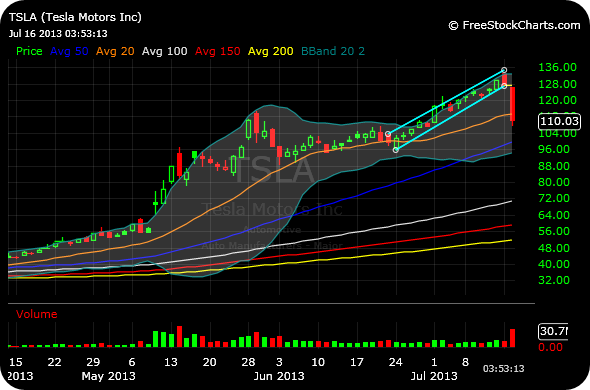Click the 128.00 price axis label
This screenshot has height=390, width=590.
coord(558,84)
